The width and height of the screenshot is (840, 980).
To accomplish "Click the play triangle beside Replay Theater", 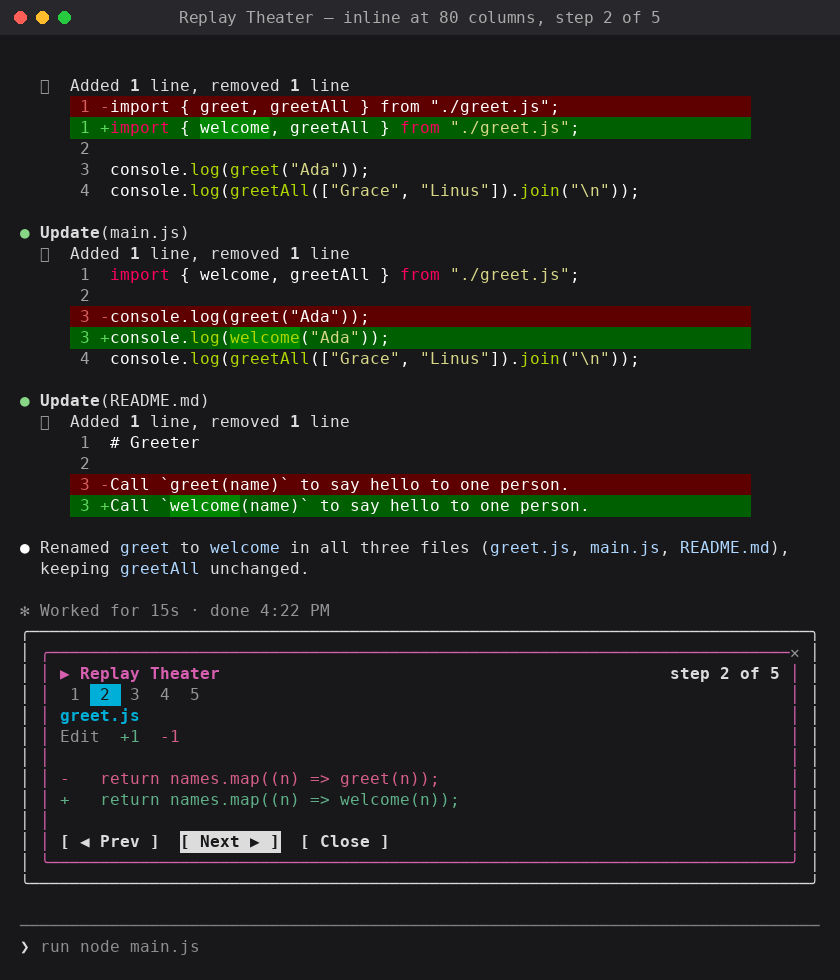I will (64, 674).
